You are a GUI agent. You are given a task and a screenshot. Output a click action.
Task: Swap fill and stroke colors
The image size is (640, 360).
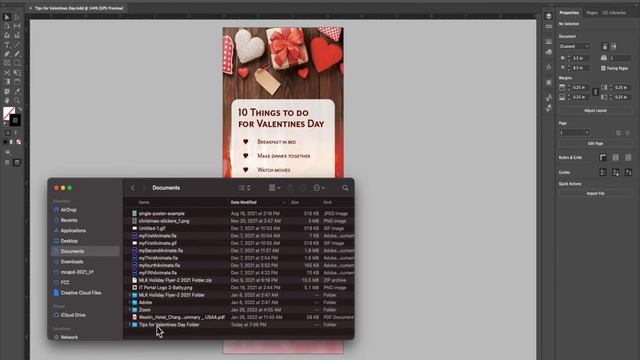[19, 109]
